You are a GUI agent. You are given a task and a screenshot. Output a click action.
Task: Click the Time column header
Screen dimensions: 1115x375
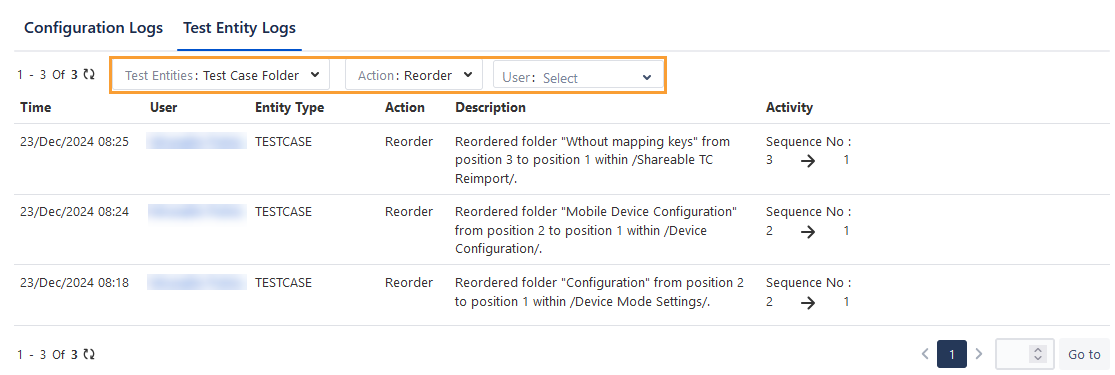point(36,107)
